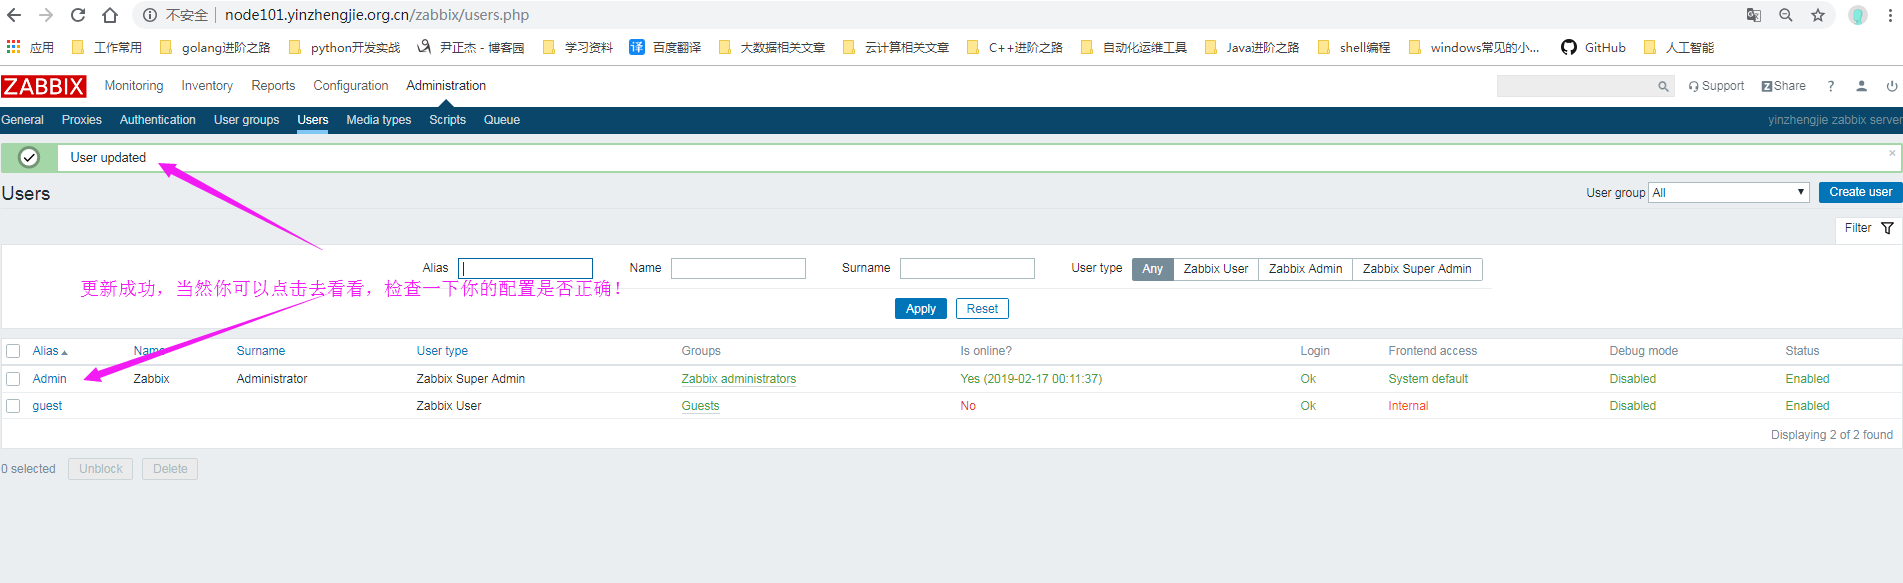Viewport: 1903px width, 583px height.
Task: Click the browser forward arrow
Action: 46,15
